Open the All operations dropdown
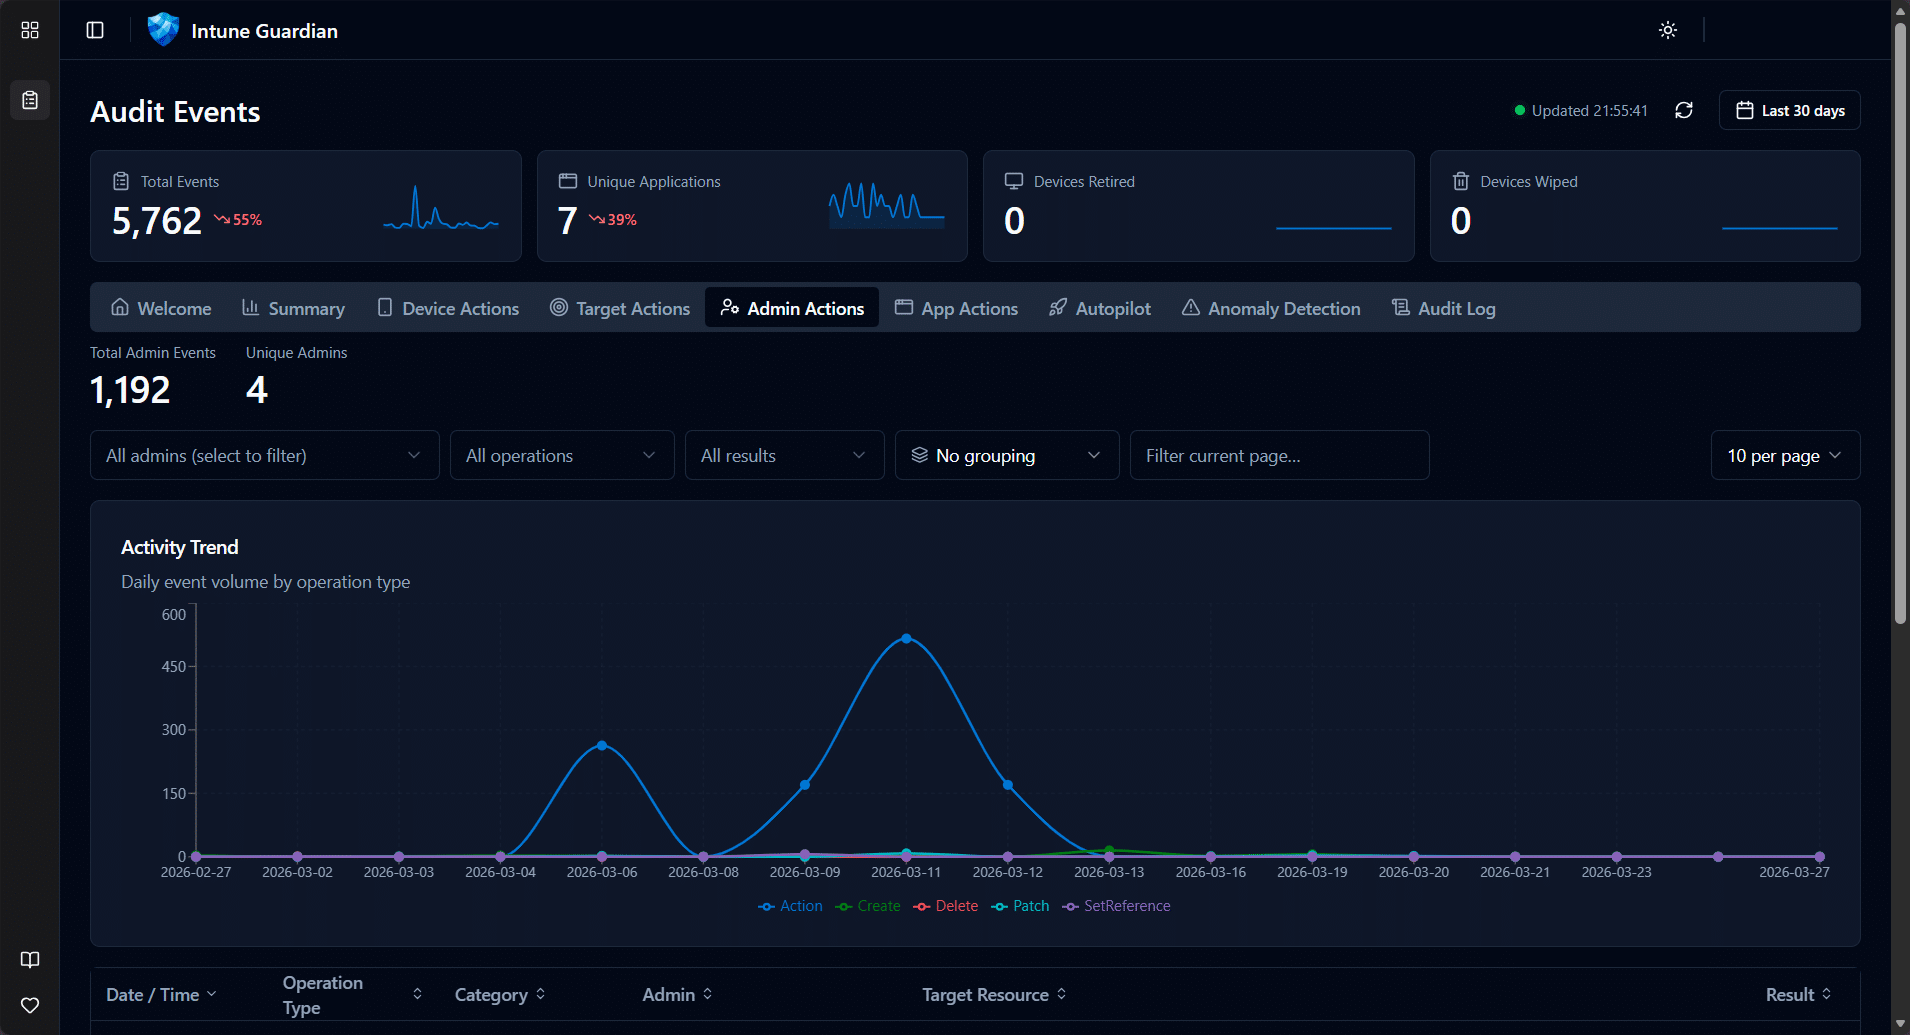1910x1035 pixels. pos(561,456)
